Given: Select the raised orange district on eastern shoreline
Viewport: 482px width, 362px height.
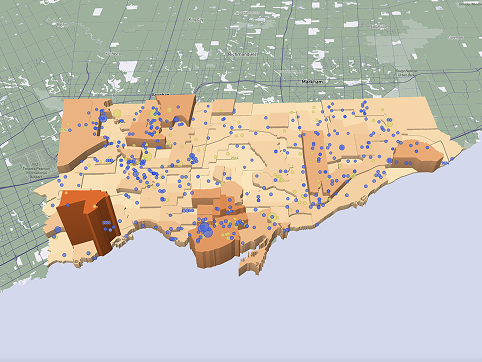Looking at the screenshot, I should tap(418, 156).
